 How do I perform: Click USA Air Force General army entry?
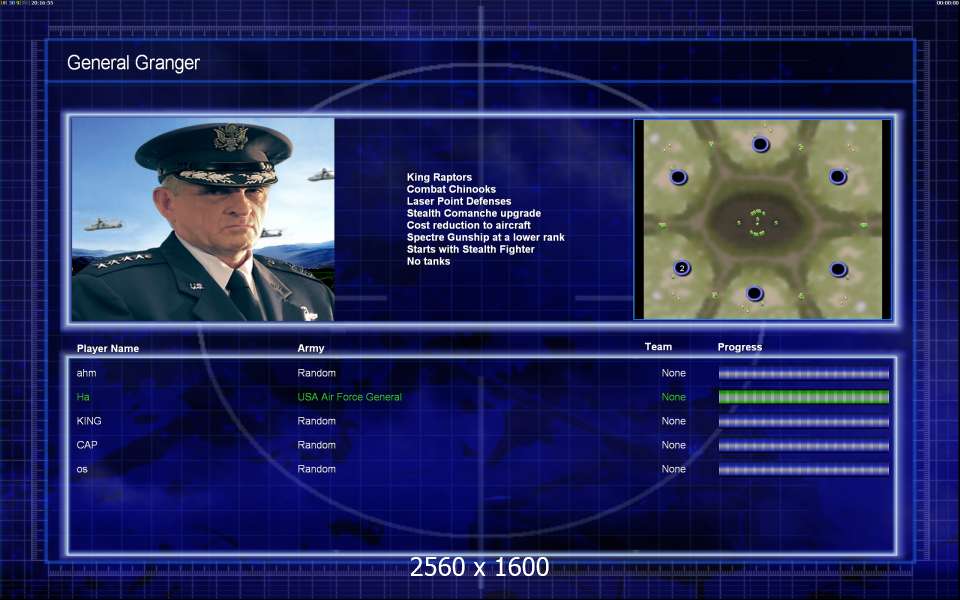click(350, 397)
